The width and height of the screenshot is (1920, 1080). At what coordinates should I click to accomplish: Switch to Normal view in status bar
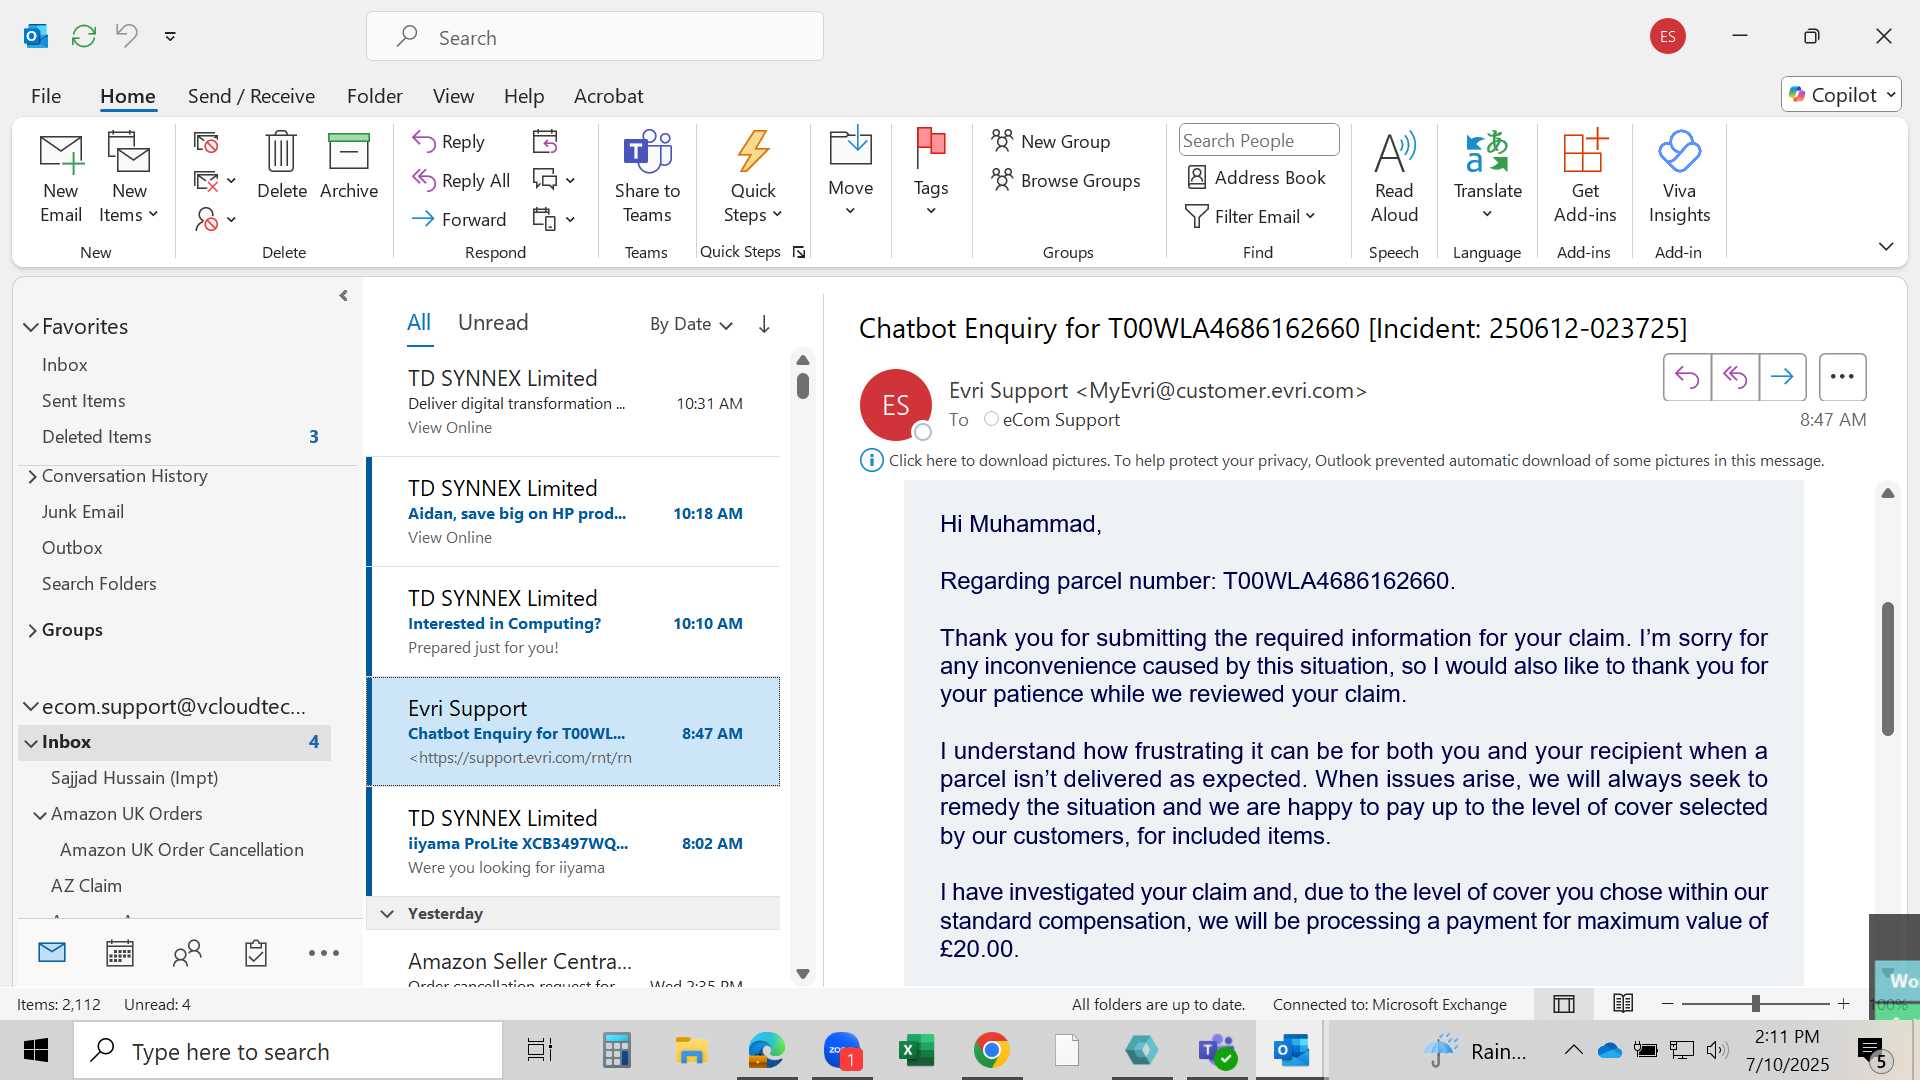point(1564,1004)
